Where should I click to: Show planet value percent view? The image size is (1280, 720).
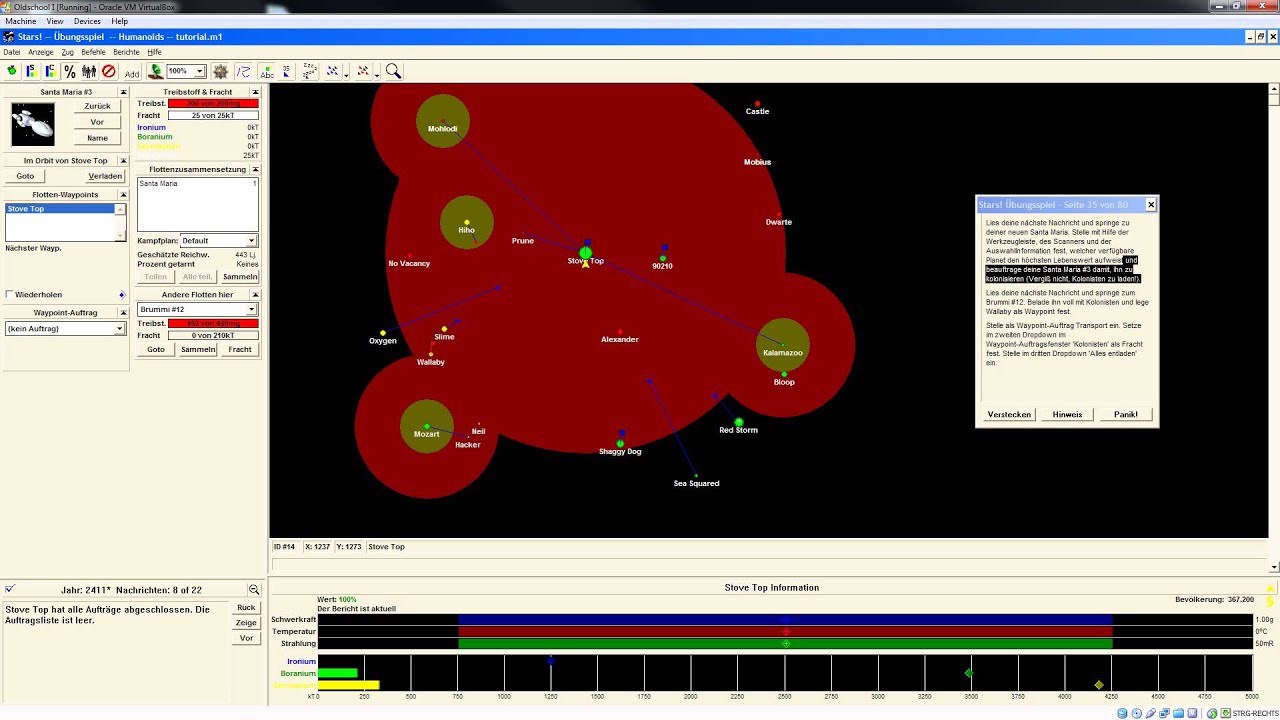pyautogui.click(x=70, y=71)
